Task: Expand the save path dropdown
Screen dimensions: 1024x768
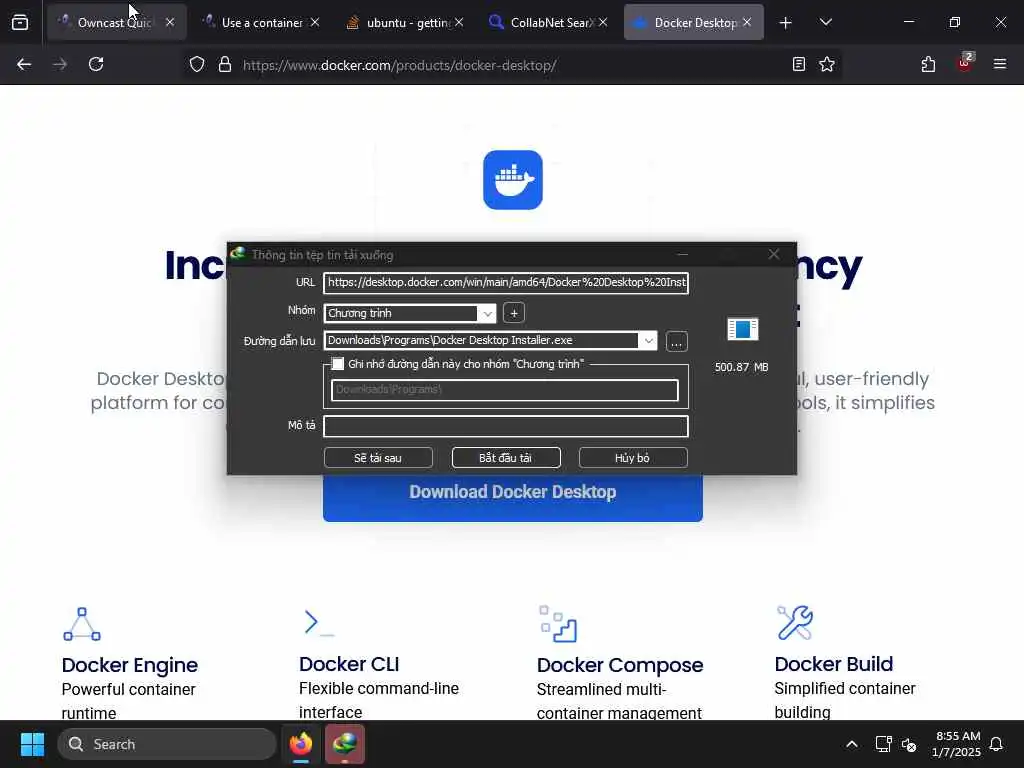Action: (648, 340)
